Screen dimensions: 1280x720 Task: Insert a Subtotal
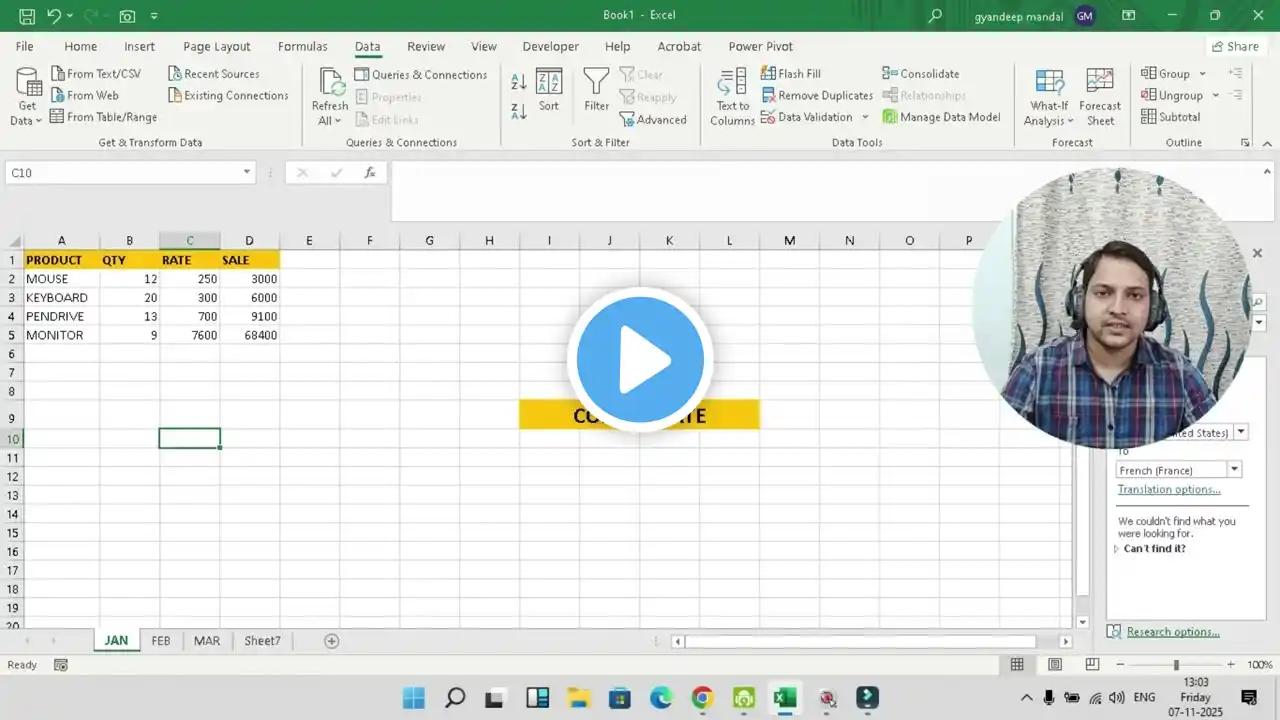(1171, 117)
